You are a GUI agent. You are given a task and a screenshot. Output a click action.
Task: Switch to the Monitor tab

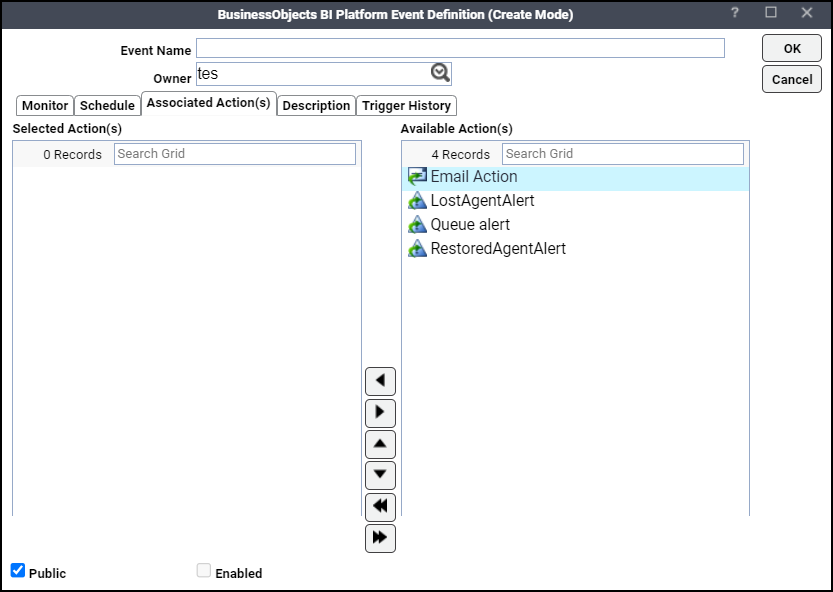pyautogui.click(x=45, y=105)
